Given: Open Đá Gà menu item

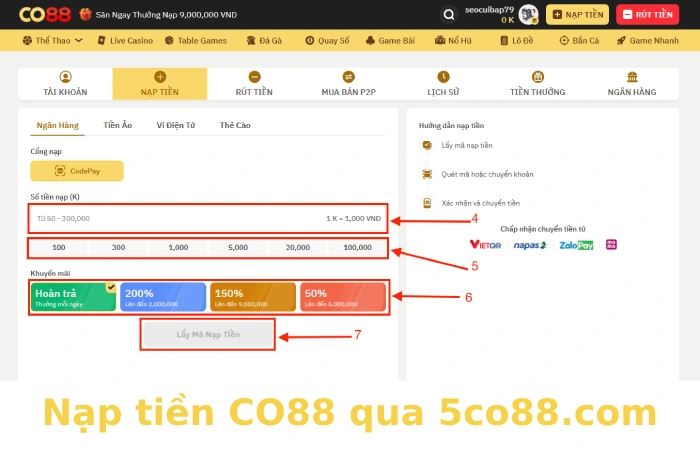Looking at the screenshot, I should click(264, 41).
